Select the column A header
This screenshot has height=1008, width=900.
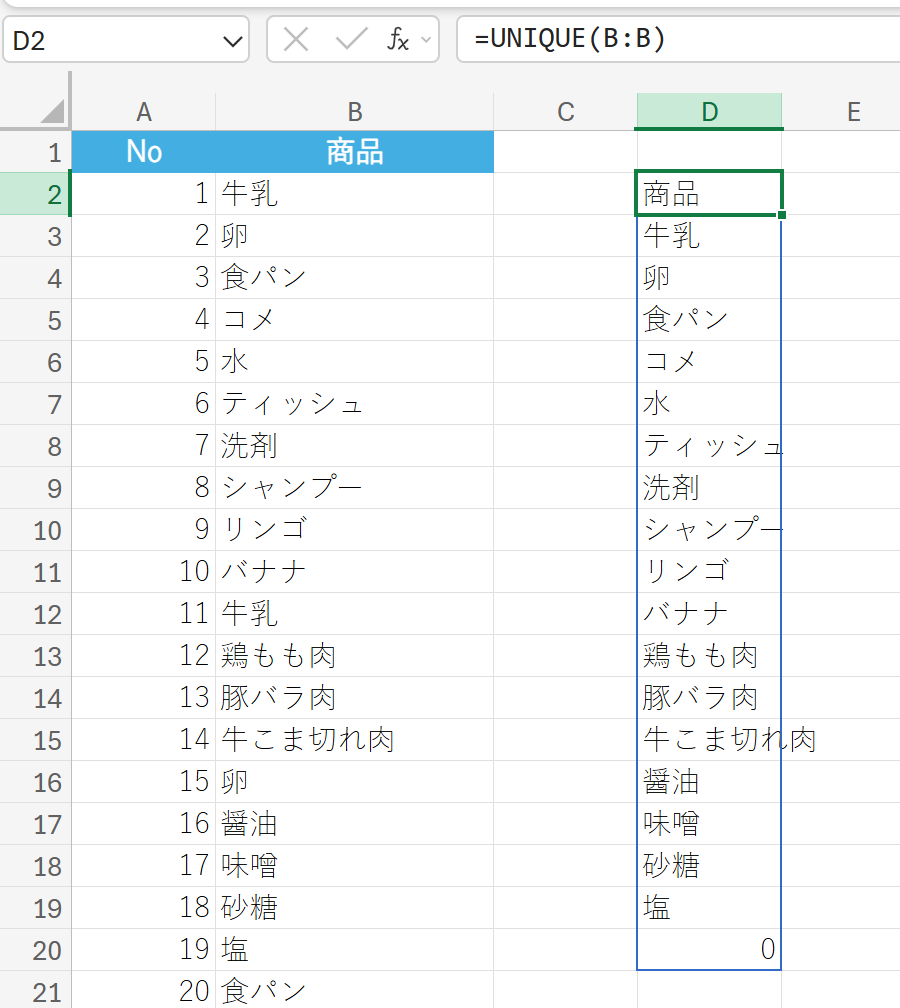click(144, 111)
